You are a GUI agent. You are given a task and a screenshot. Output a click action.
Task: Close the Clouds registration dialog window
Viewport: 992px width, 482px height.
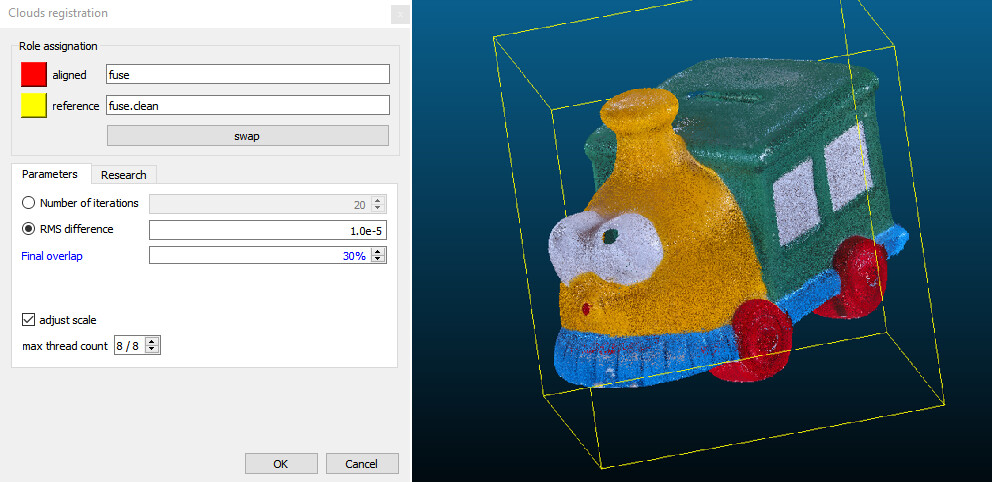(399, 14)
